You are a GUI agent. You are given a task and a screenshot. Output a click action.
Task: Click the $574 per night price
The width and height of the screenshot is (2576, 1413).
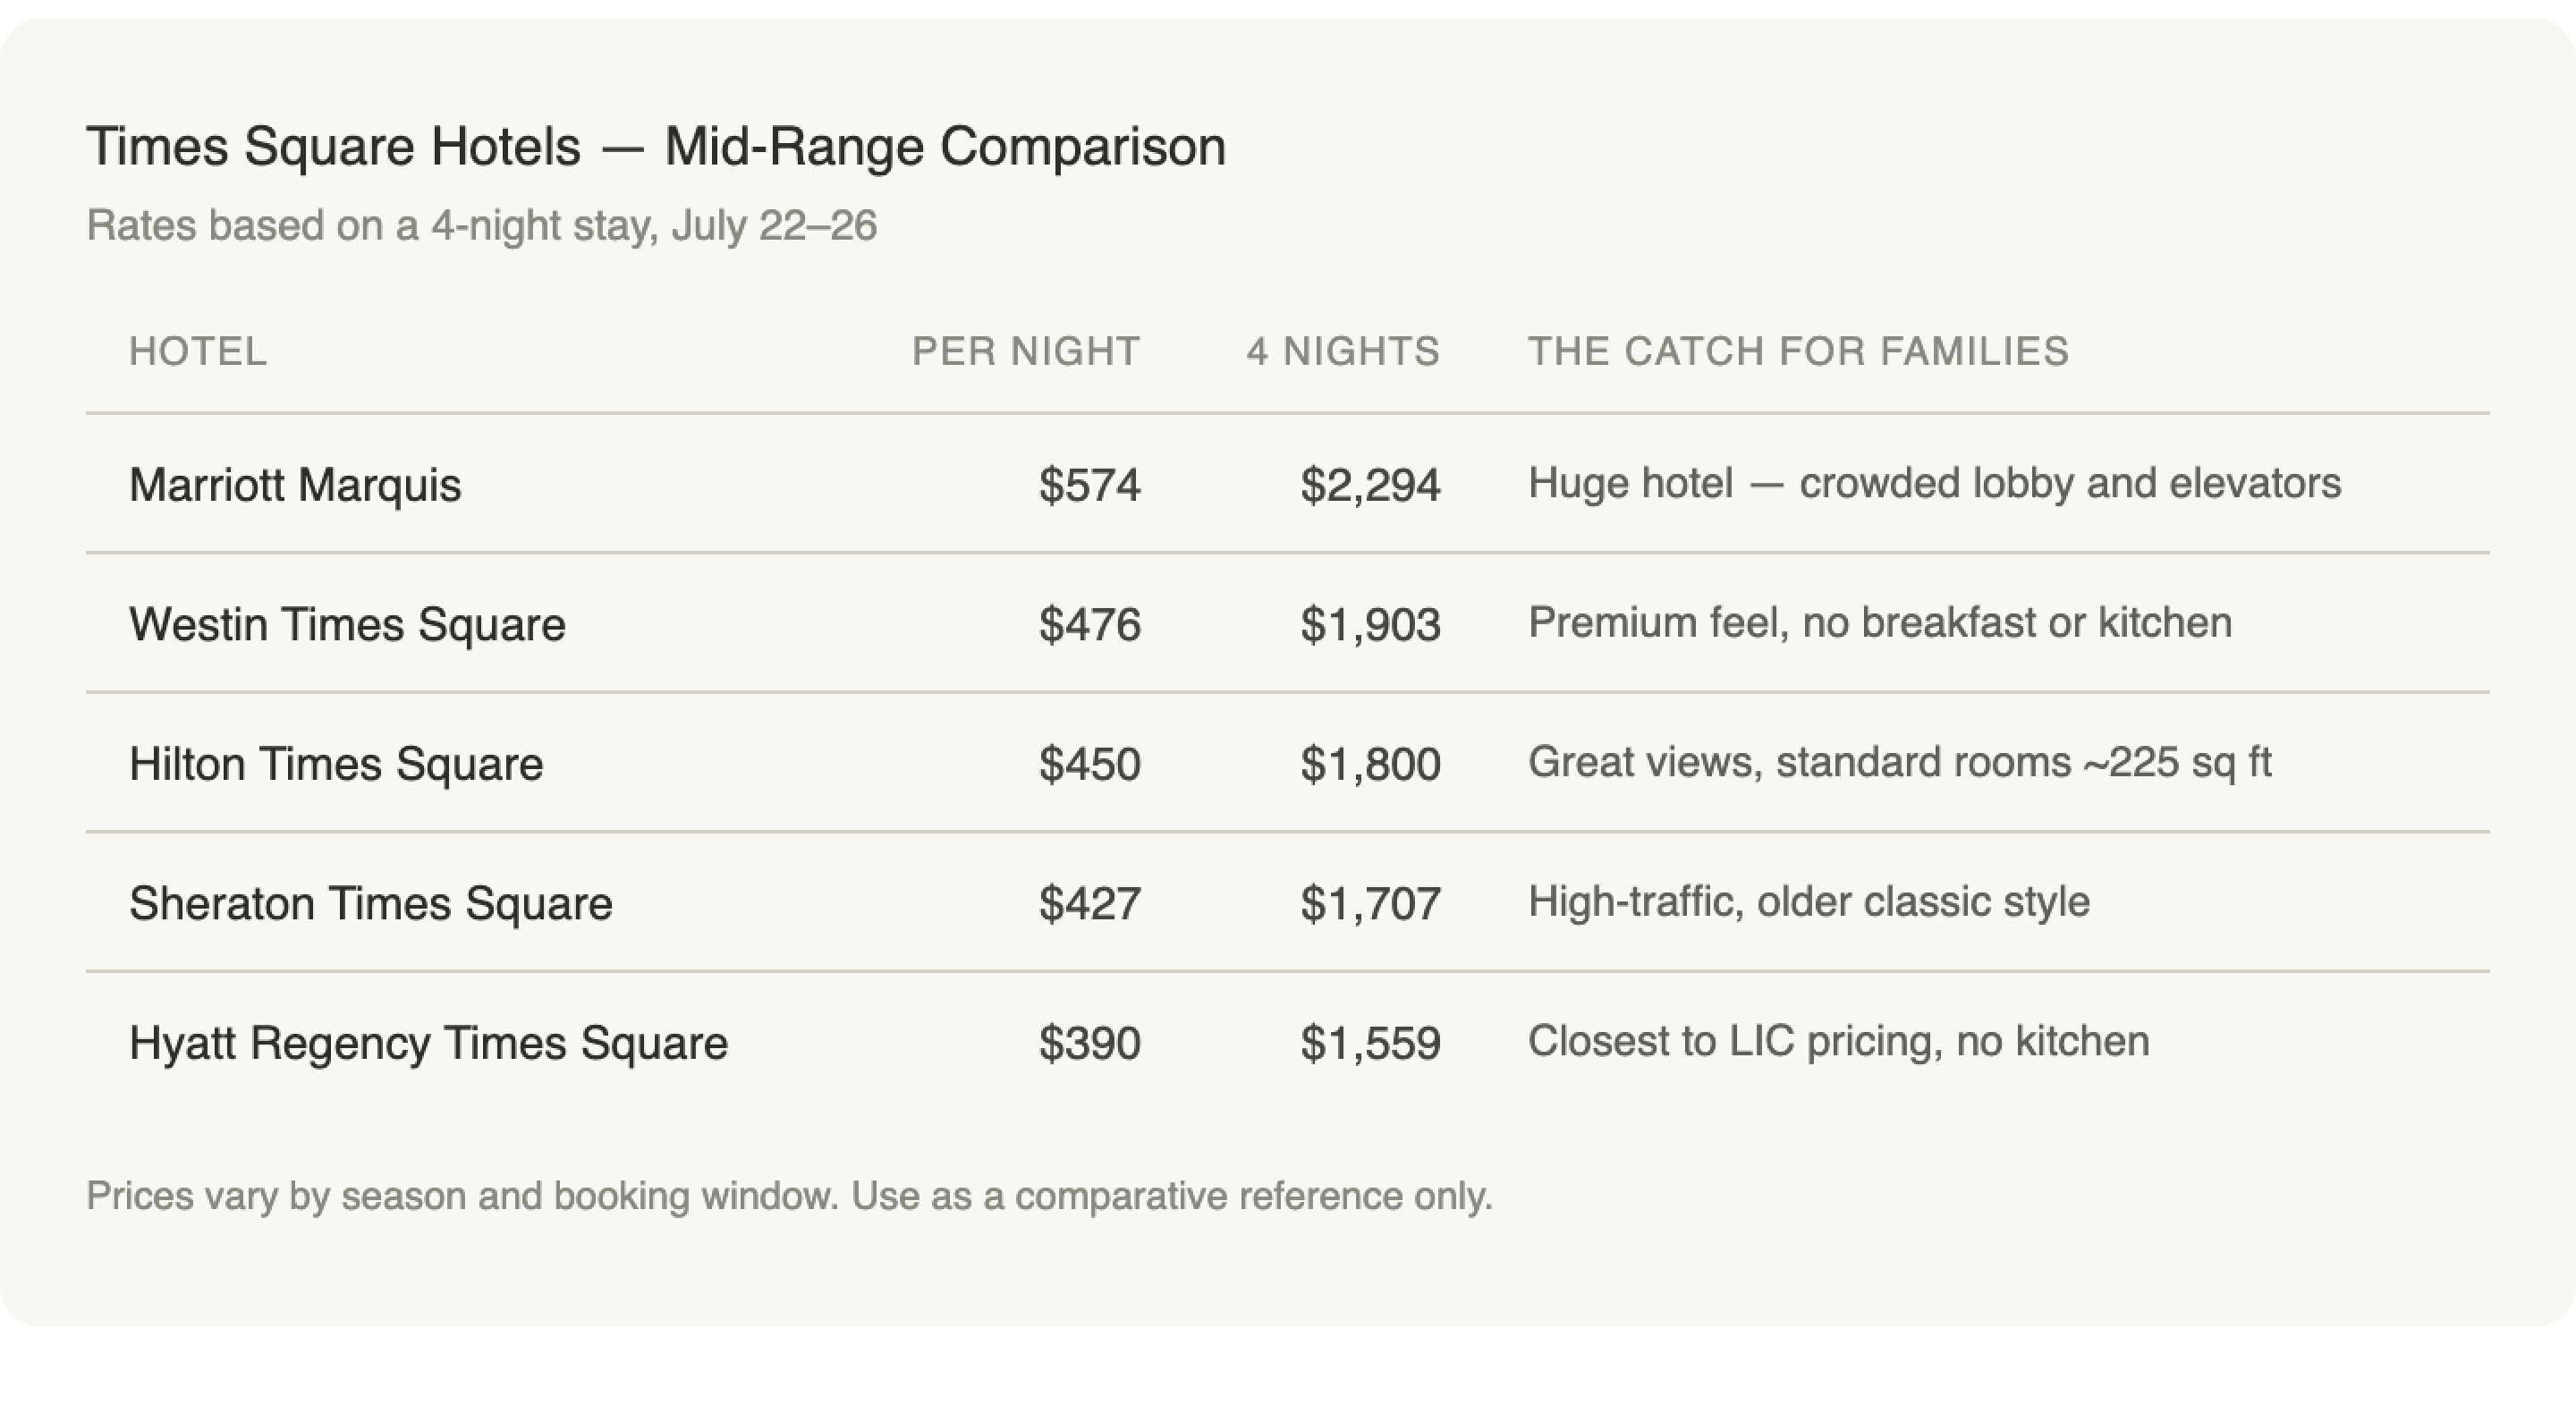[x=1089, y=485]
